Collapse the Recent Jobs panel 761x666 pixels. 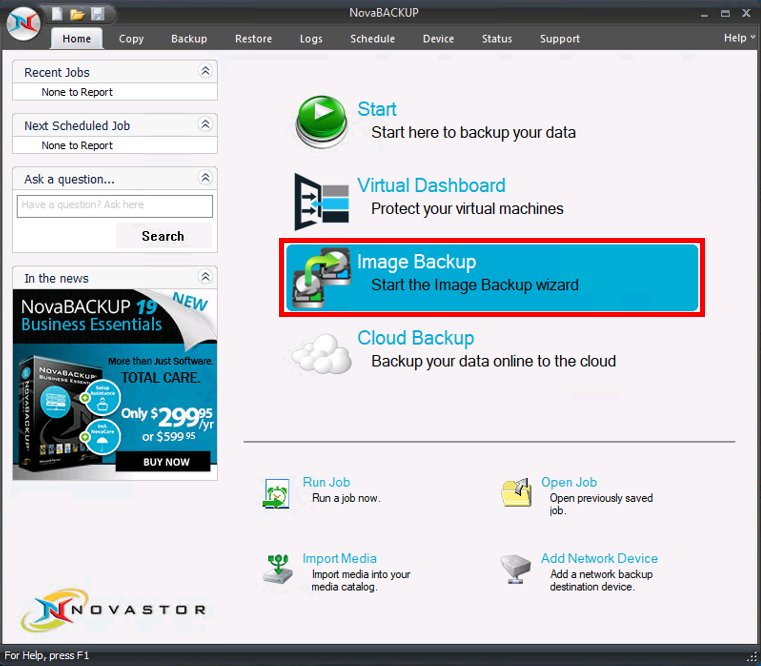point(205,72)
